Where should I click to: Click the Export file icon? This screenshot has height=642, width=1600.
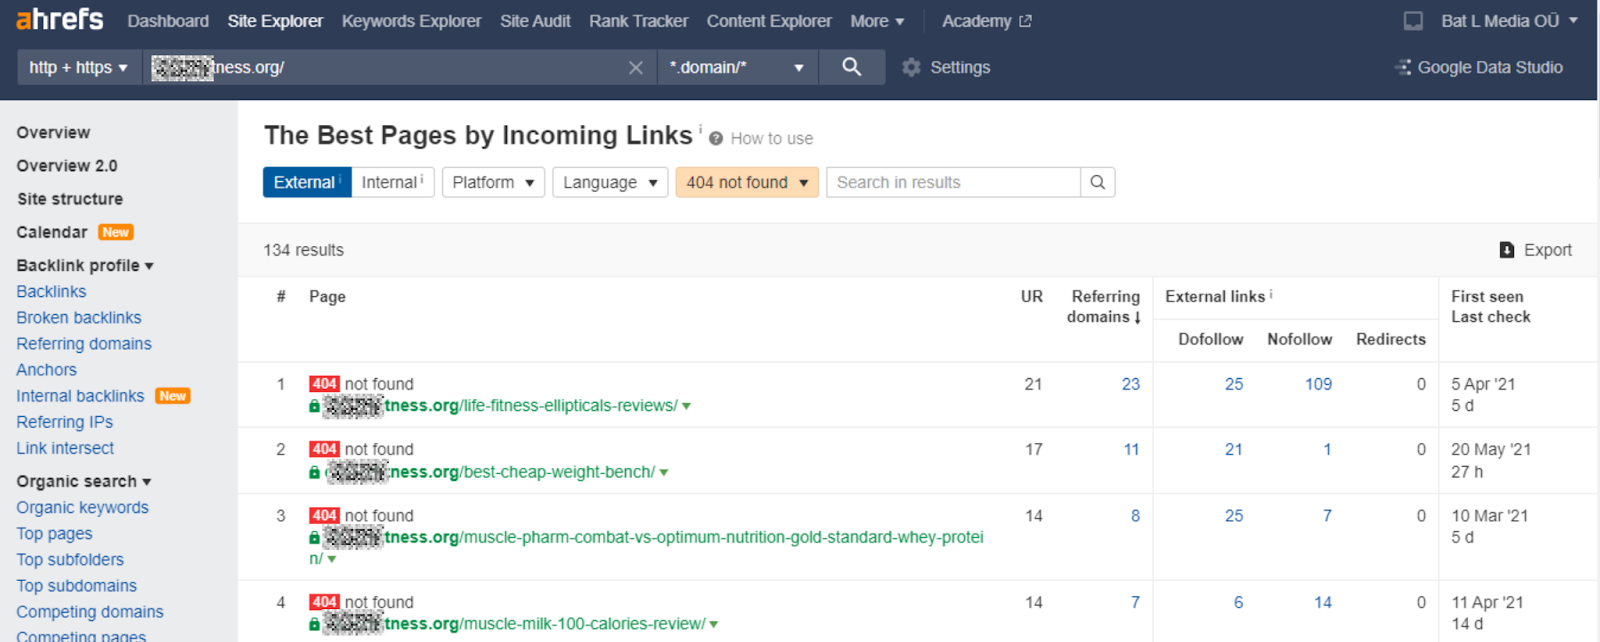(x=1507, y=250)
